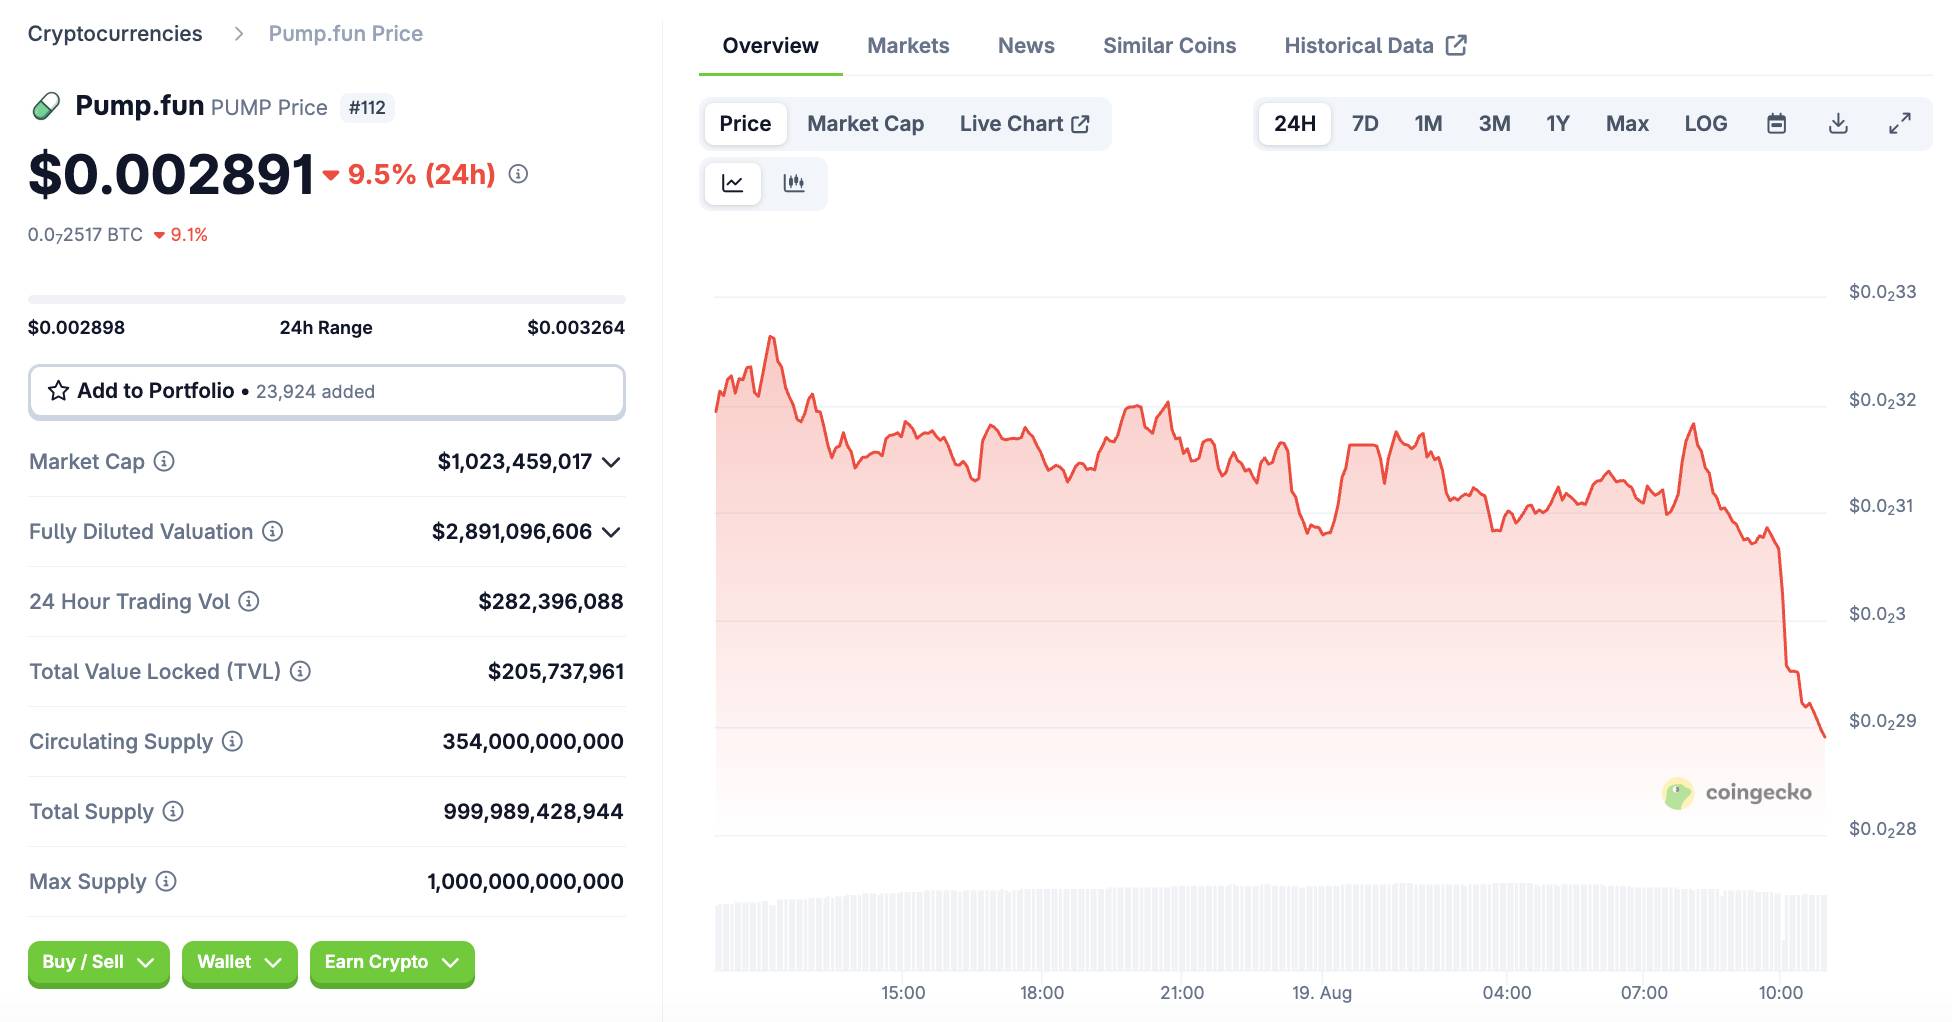This screenshot has width=1952, height=1022.
Task: Switch to line chart view icon
Action: 733,183
